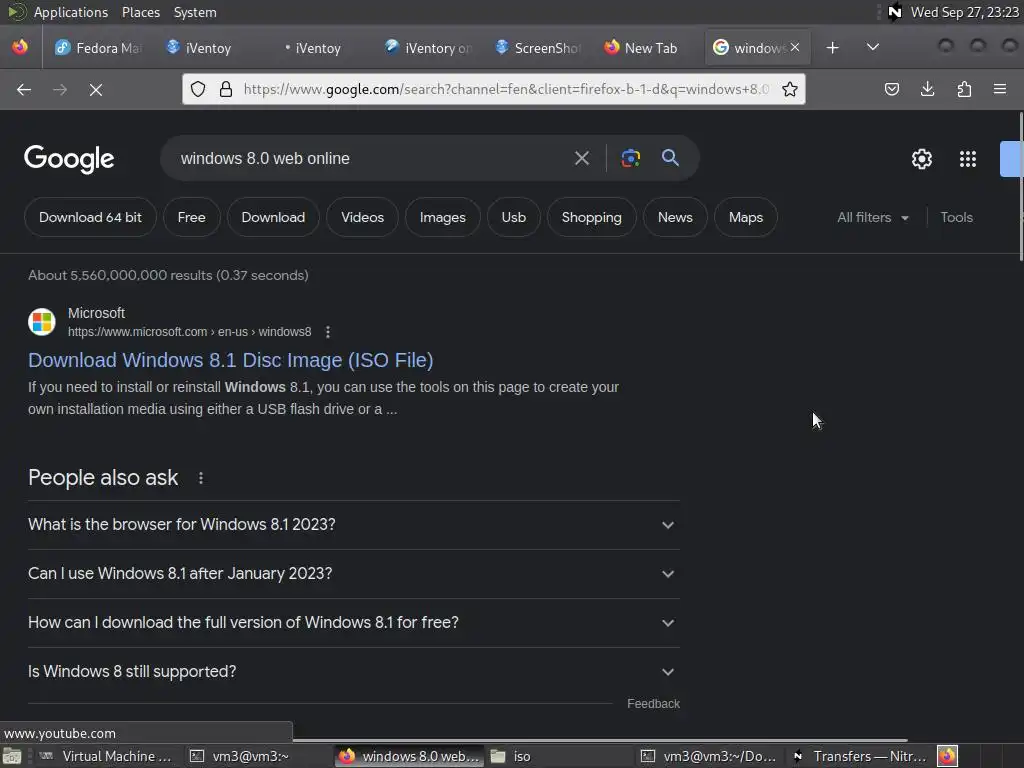
Task: Save page to Pocket
Action: pyautogui.click(x=891, y=89)
